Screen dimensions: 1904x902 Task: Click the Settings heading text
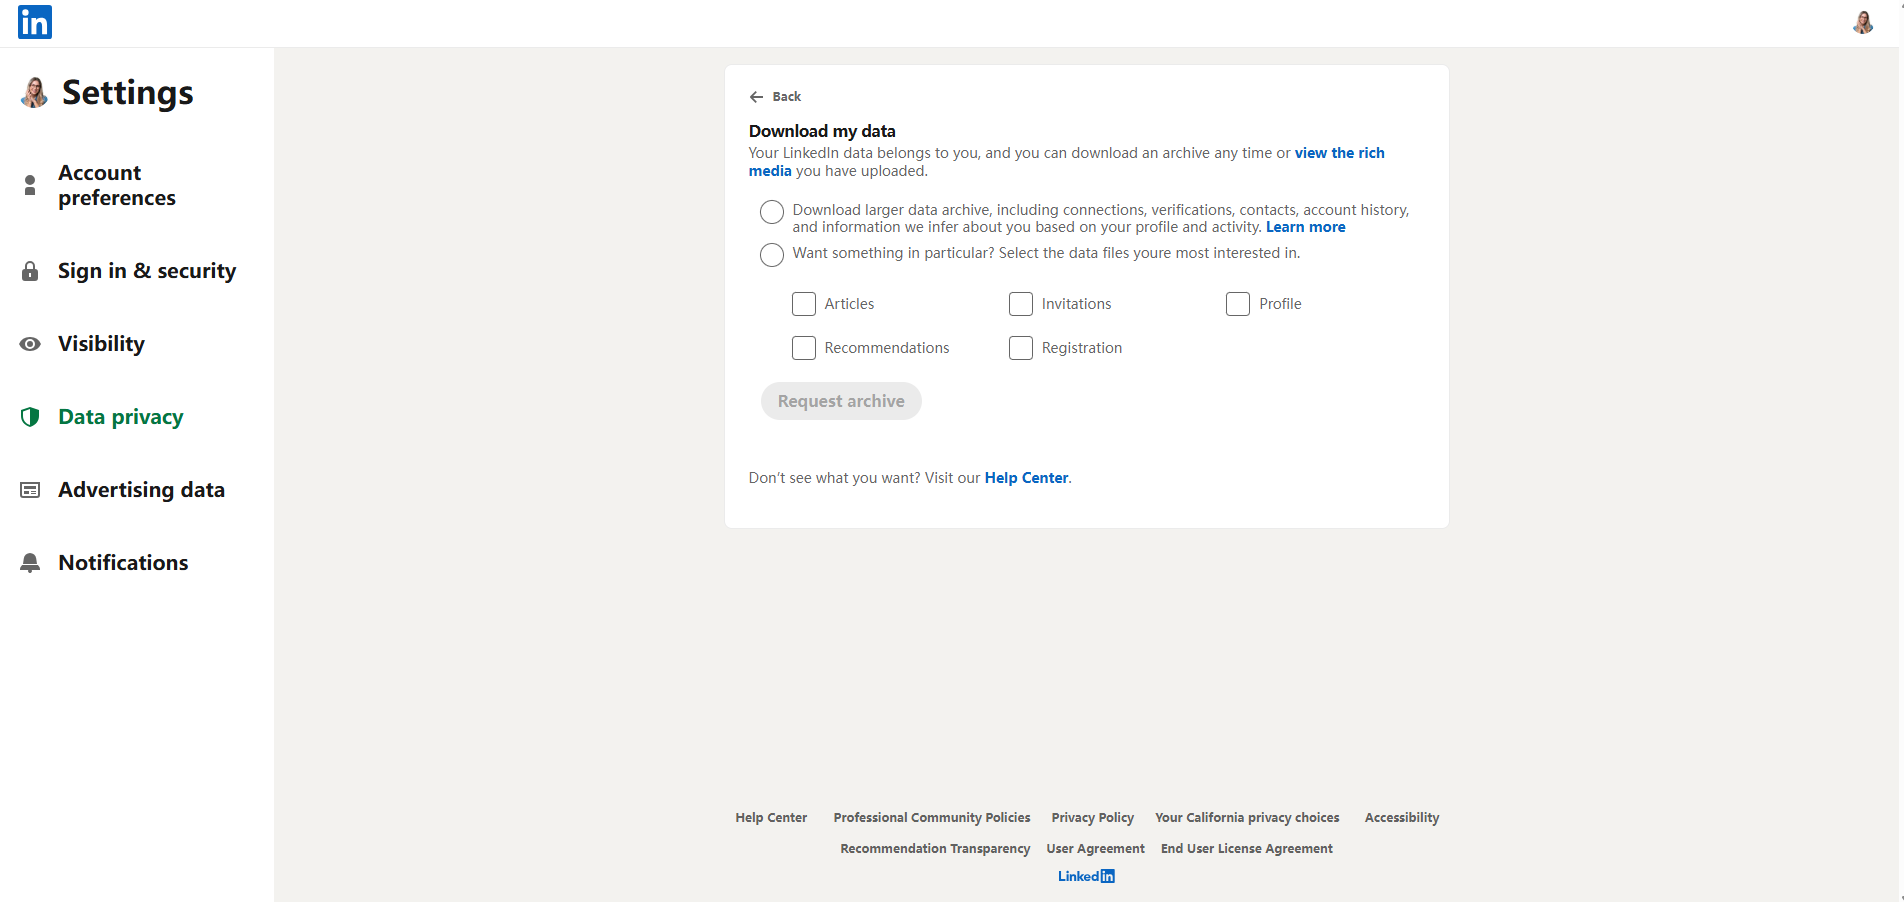point(128,93)
